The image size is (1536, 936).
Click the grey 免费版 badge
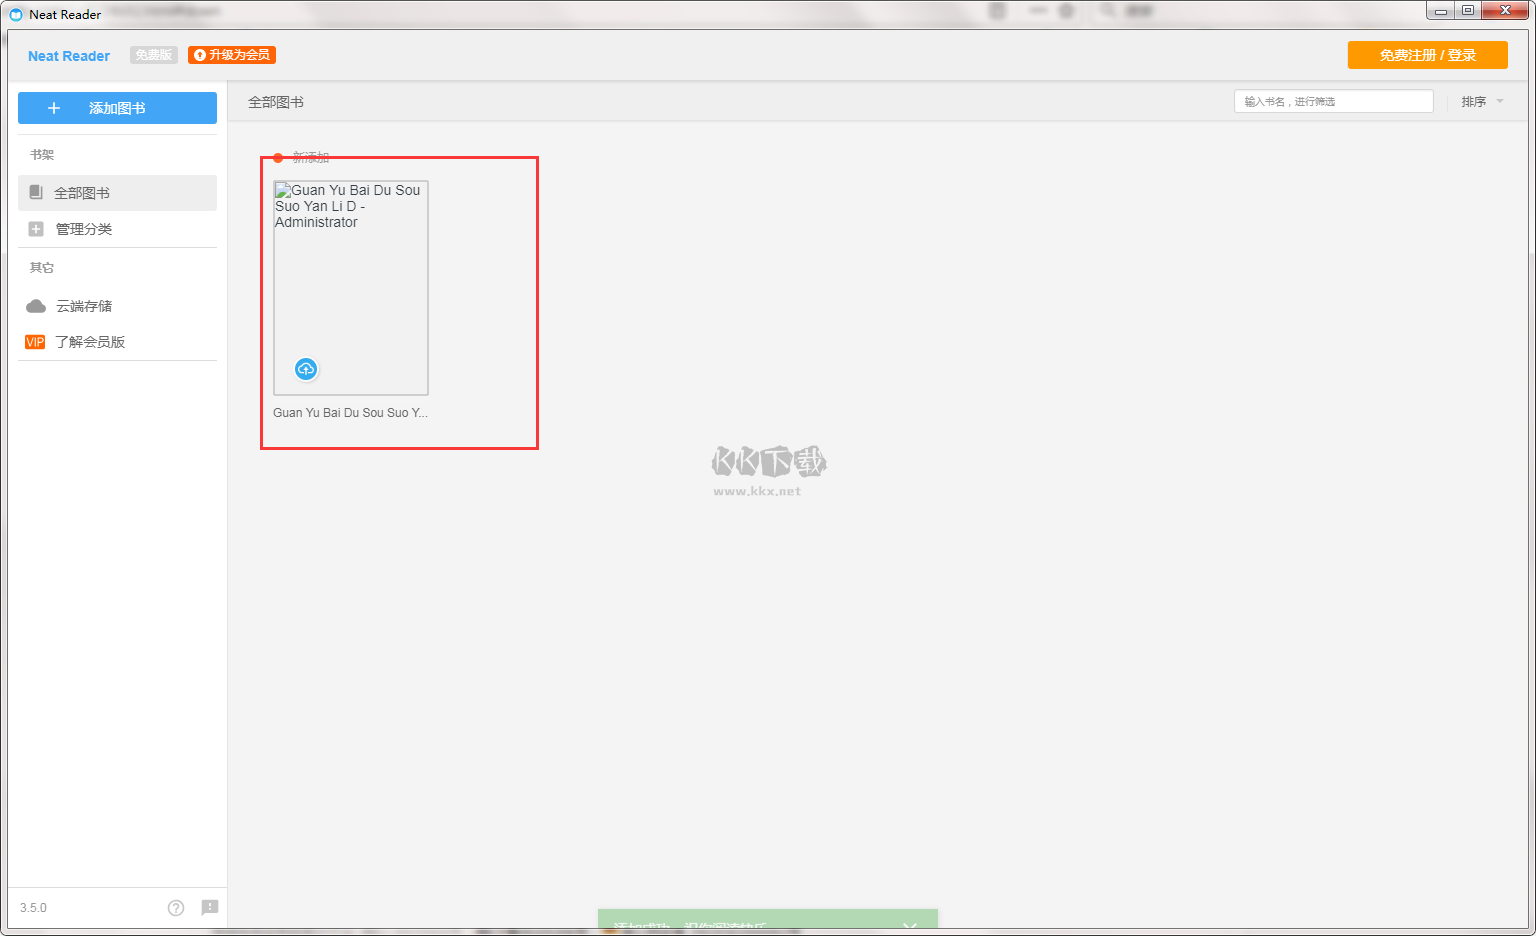(x=154, y=55)
